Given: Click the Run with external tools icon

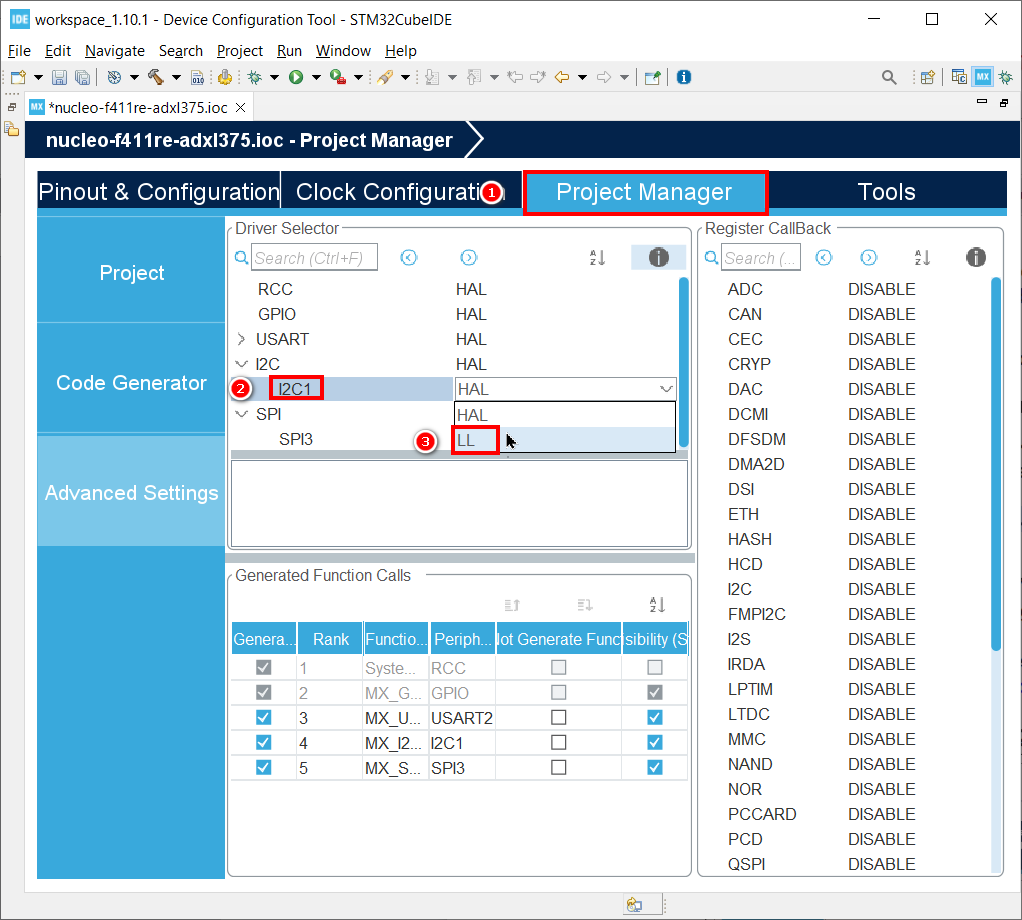Looking at the screenshot, I should tap(338, 78).
